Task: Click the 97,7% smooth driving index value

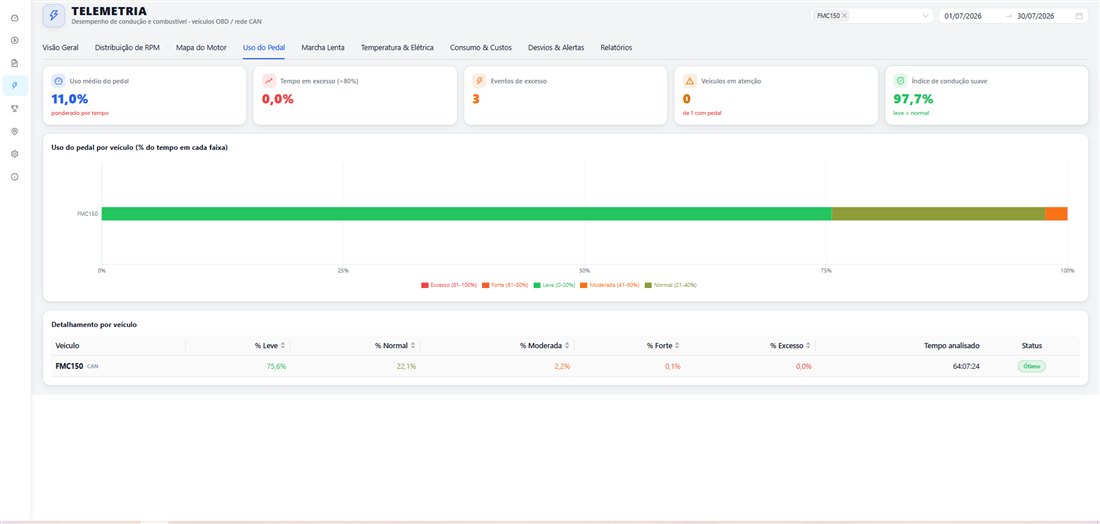Action: pyautogui.click(x=913, y=100)
